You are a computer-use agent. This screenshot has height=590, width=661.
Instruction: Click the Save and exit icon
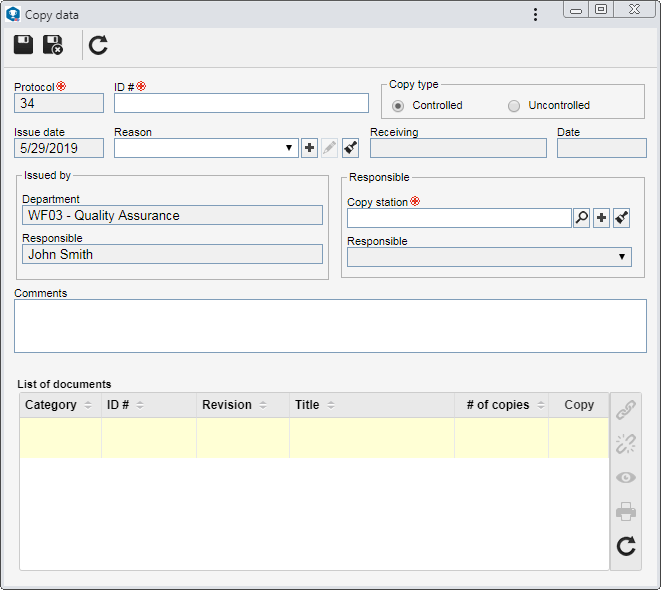53,45
